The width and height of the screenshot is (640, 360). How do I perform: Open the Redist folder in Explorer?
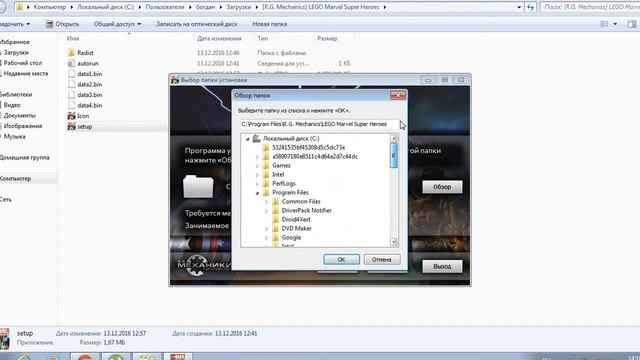(x=85, y=53)
